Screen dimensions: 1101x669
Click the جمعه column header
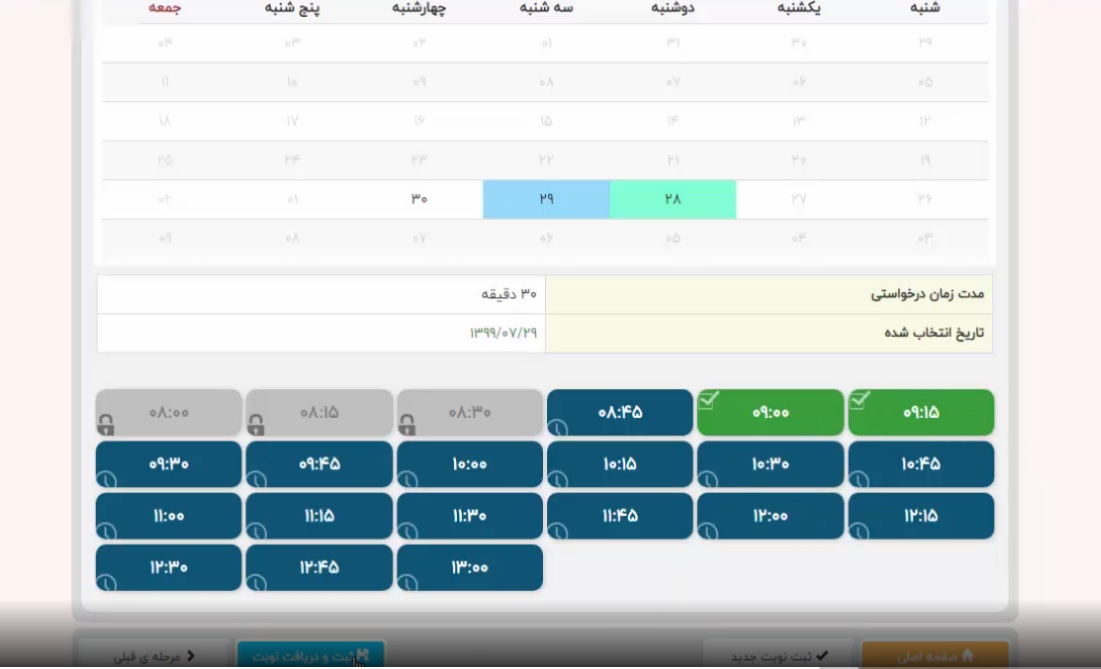(x=165, y=8)
